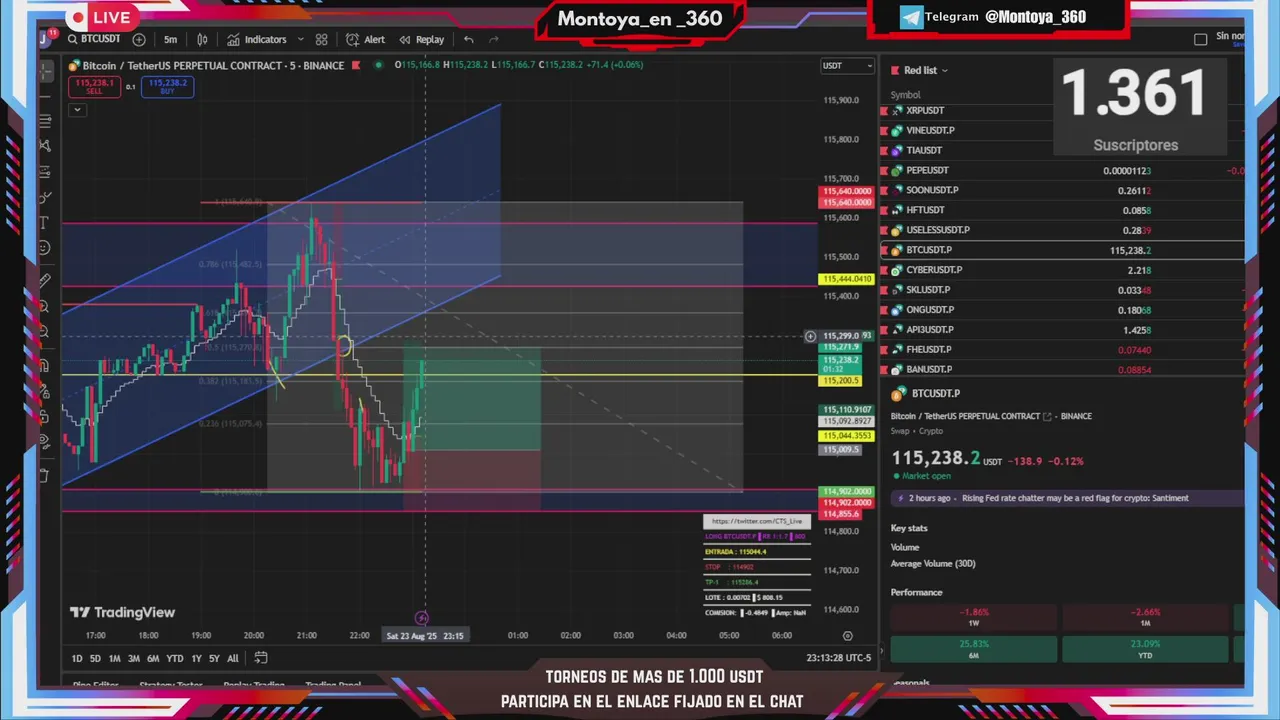Toggle the red flag on PEPEUSDT row
Viewport: 1280px width, 720px height.
pos(884,170)
